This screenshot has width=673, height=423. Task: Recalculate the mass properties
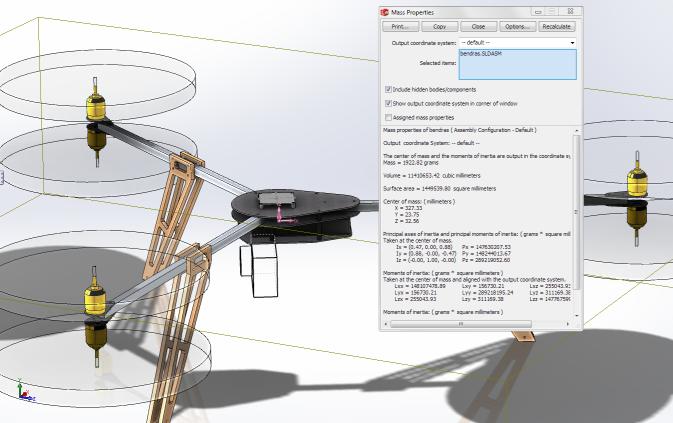557,26
